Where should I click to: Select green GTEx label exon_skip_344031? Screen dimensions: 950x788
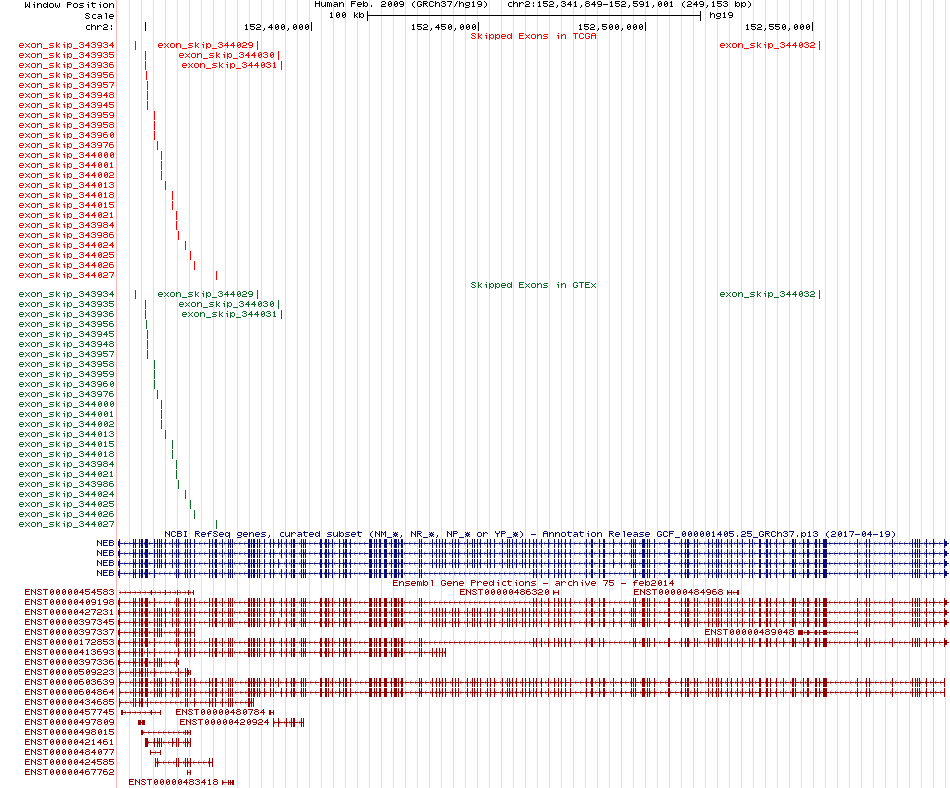click(x=228, y=314)
